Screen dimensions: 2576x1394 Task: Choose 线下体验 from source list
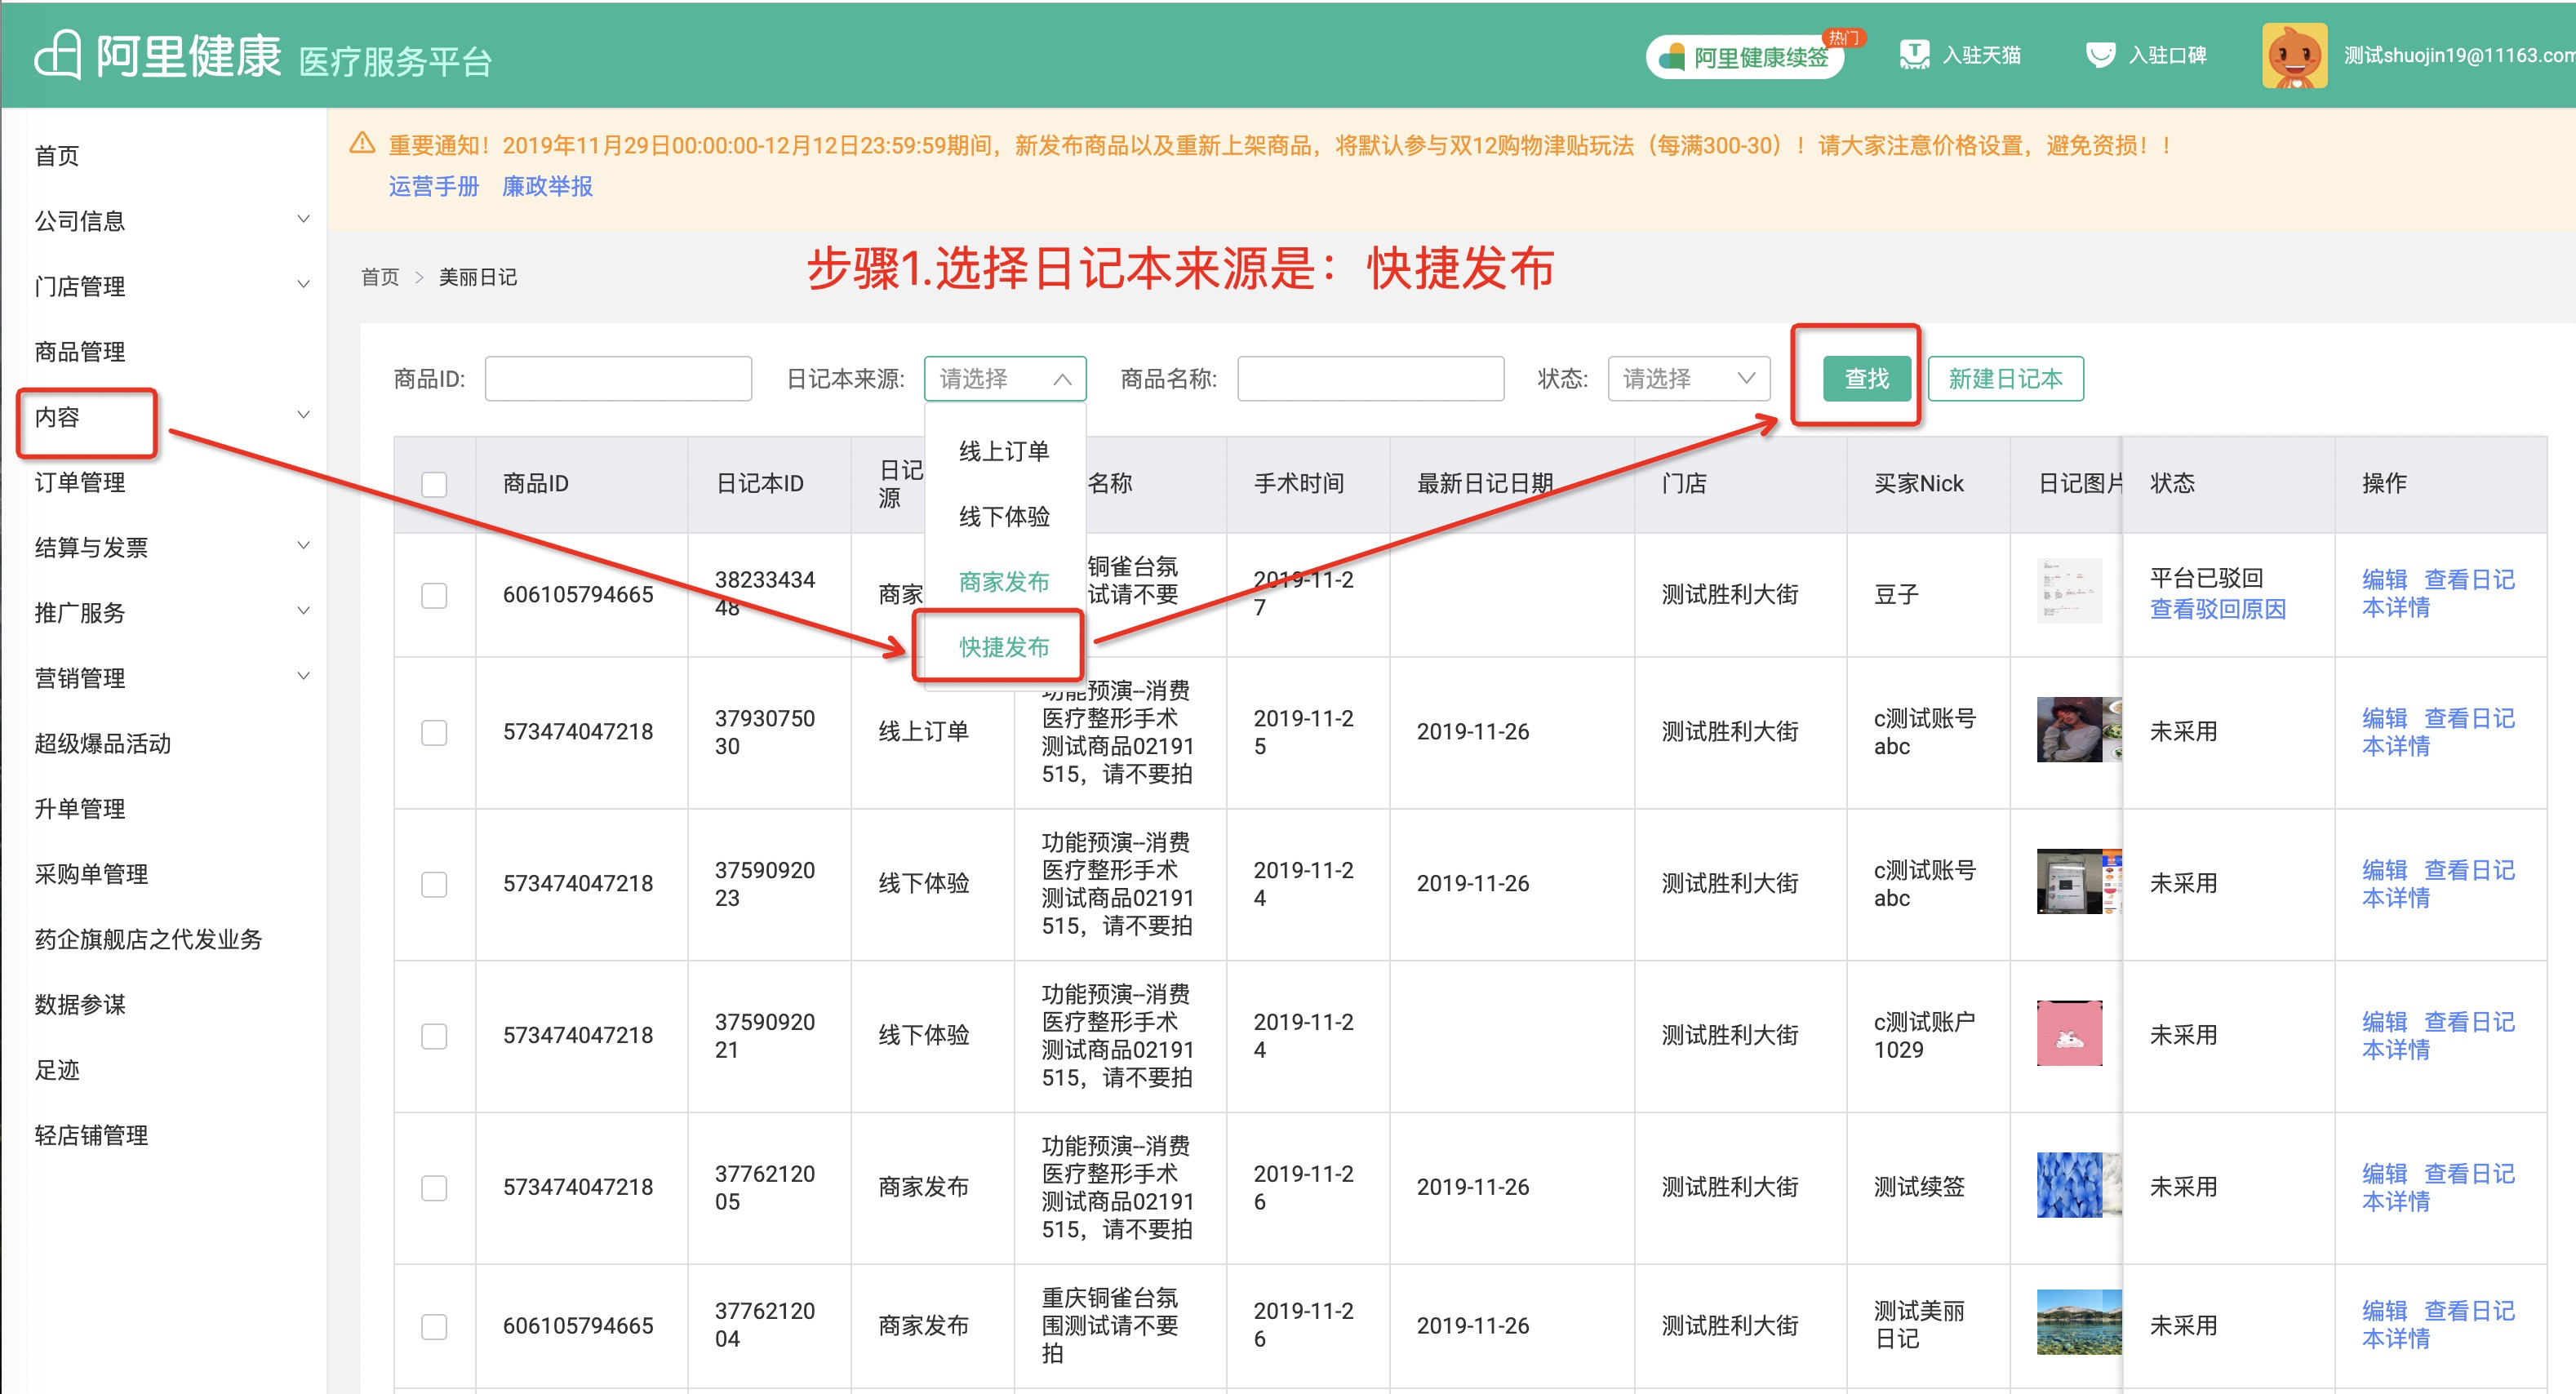point(1004,517)
